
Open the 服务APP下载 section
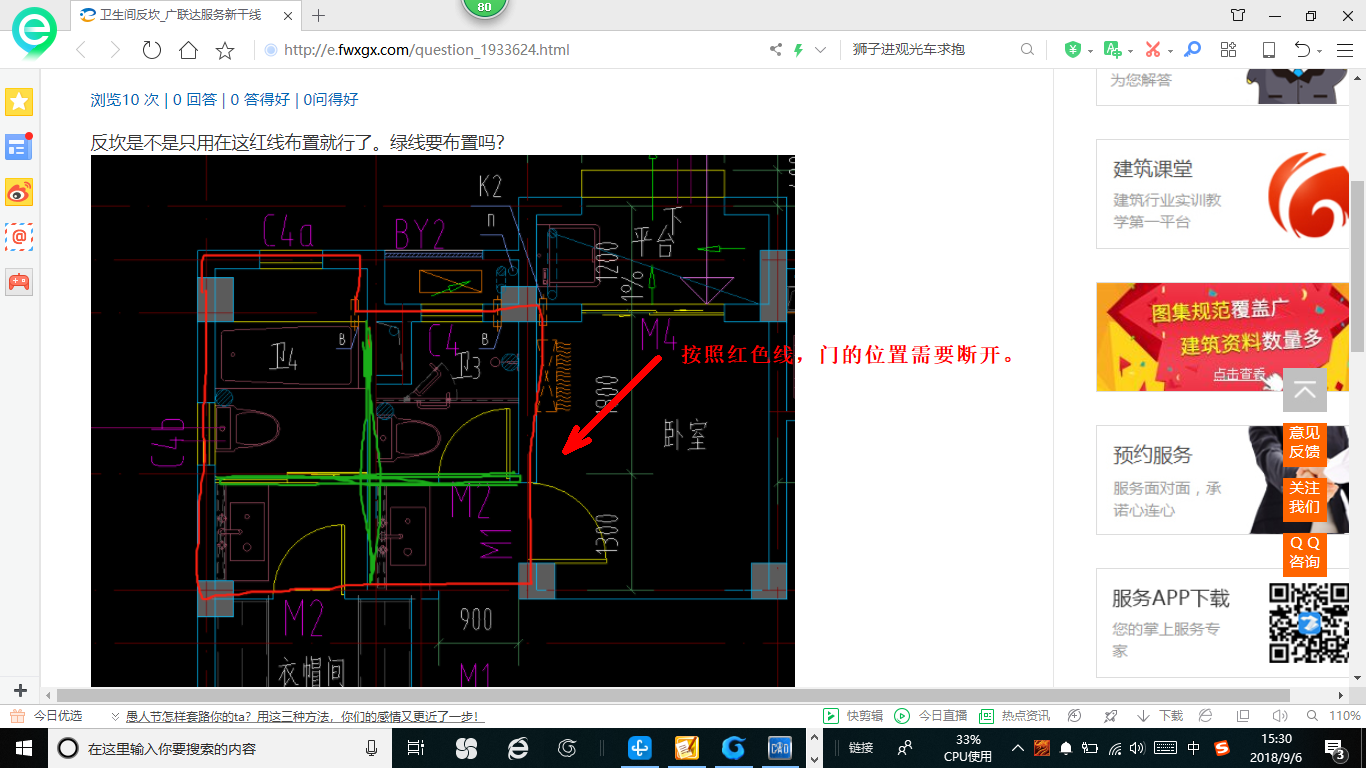pos(1223,623)
